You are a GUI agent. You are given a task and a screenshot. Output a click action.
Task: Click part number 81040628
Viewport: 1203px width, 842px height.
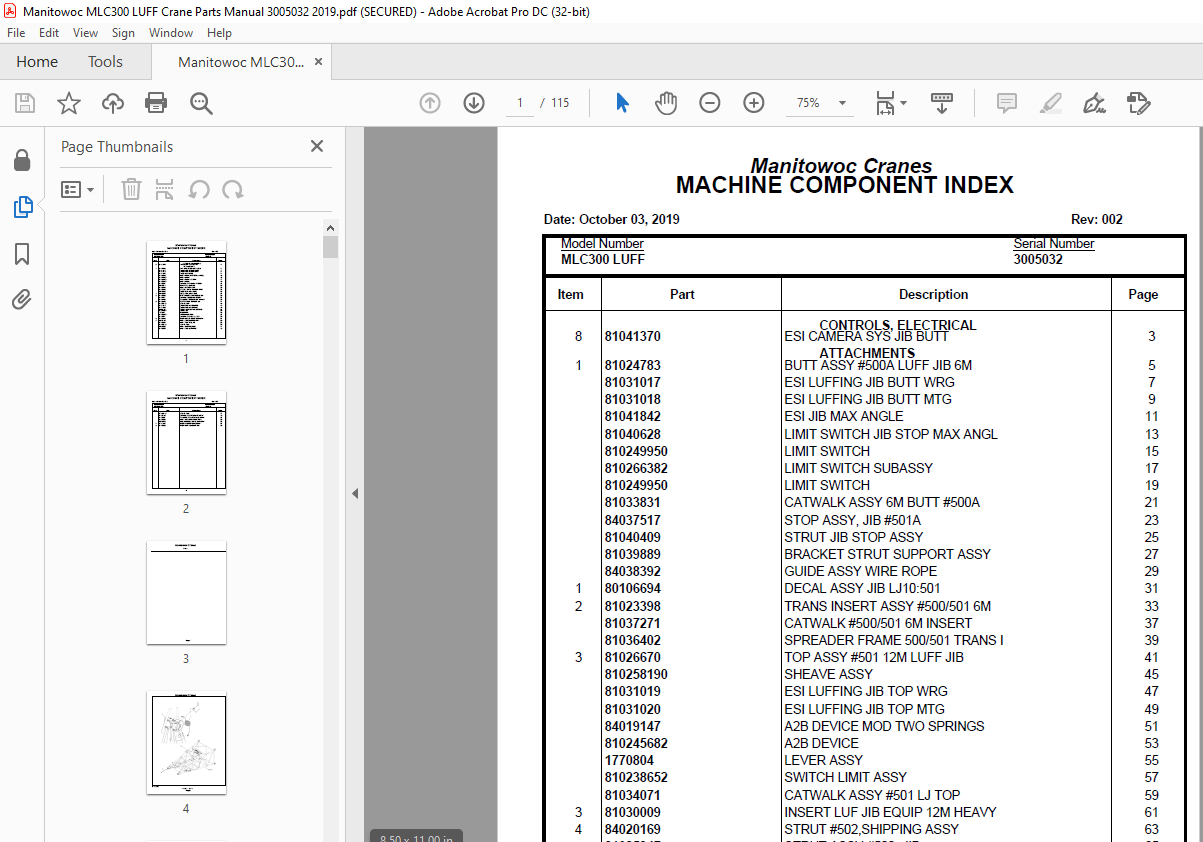coord(632,434)
